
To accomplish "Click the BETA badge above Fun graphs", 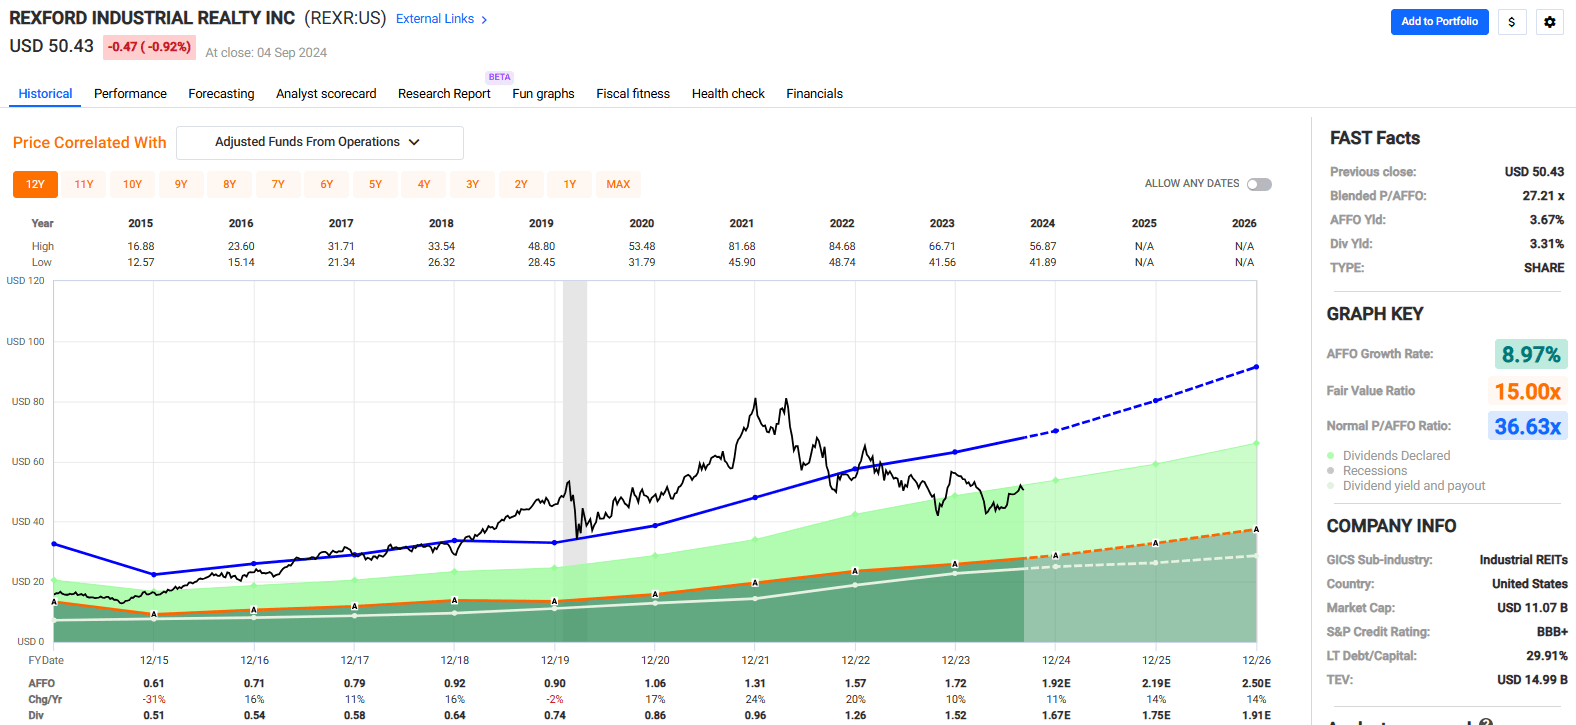I will [x=499, y=77].
